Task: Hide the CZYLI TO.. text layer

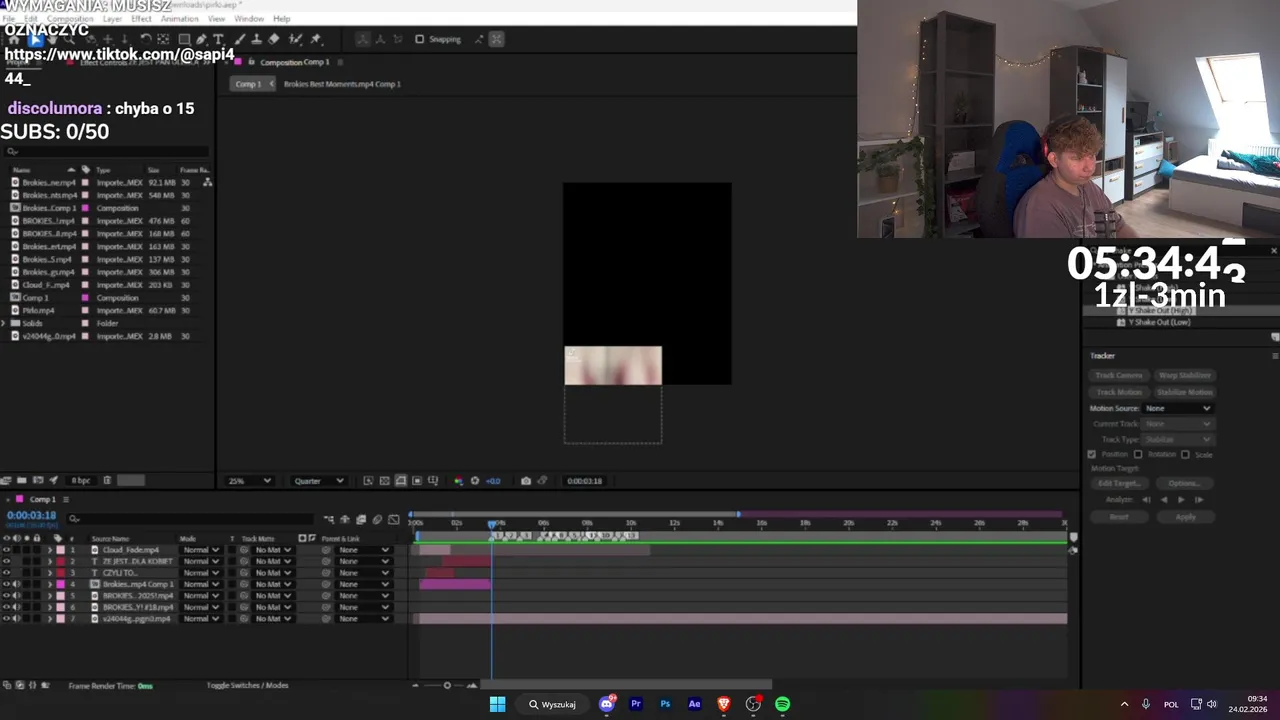Action: coord(7,573)
